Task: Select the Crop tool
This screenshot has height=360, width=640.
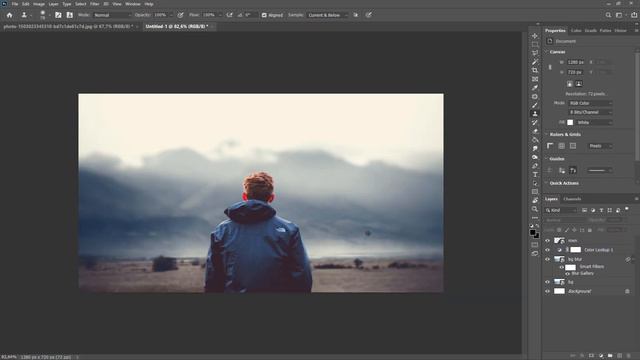Action: tap(535, 71)
